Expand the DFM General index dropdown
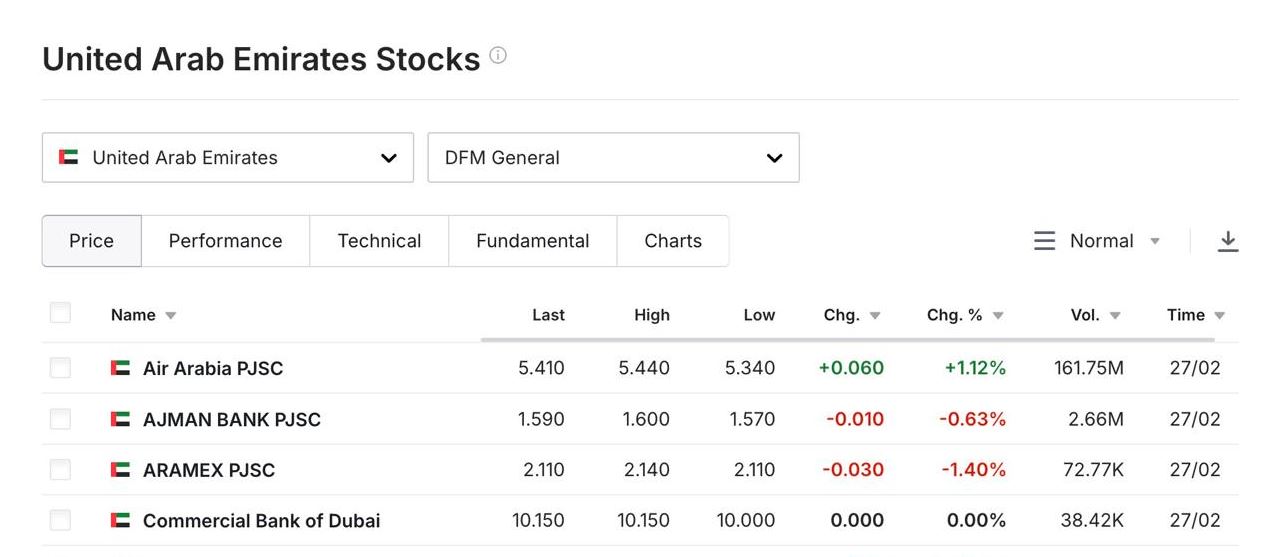This screenshot has height=557, width=1276. coord(613,158)
